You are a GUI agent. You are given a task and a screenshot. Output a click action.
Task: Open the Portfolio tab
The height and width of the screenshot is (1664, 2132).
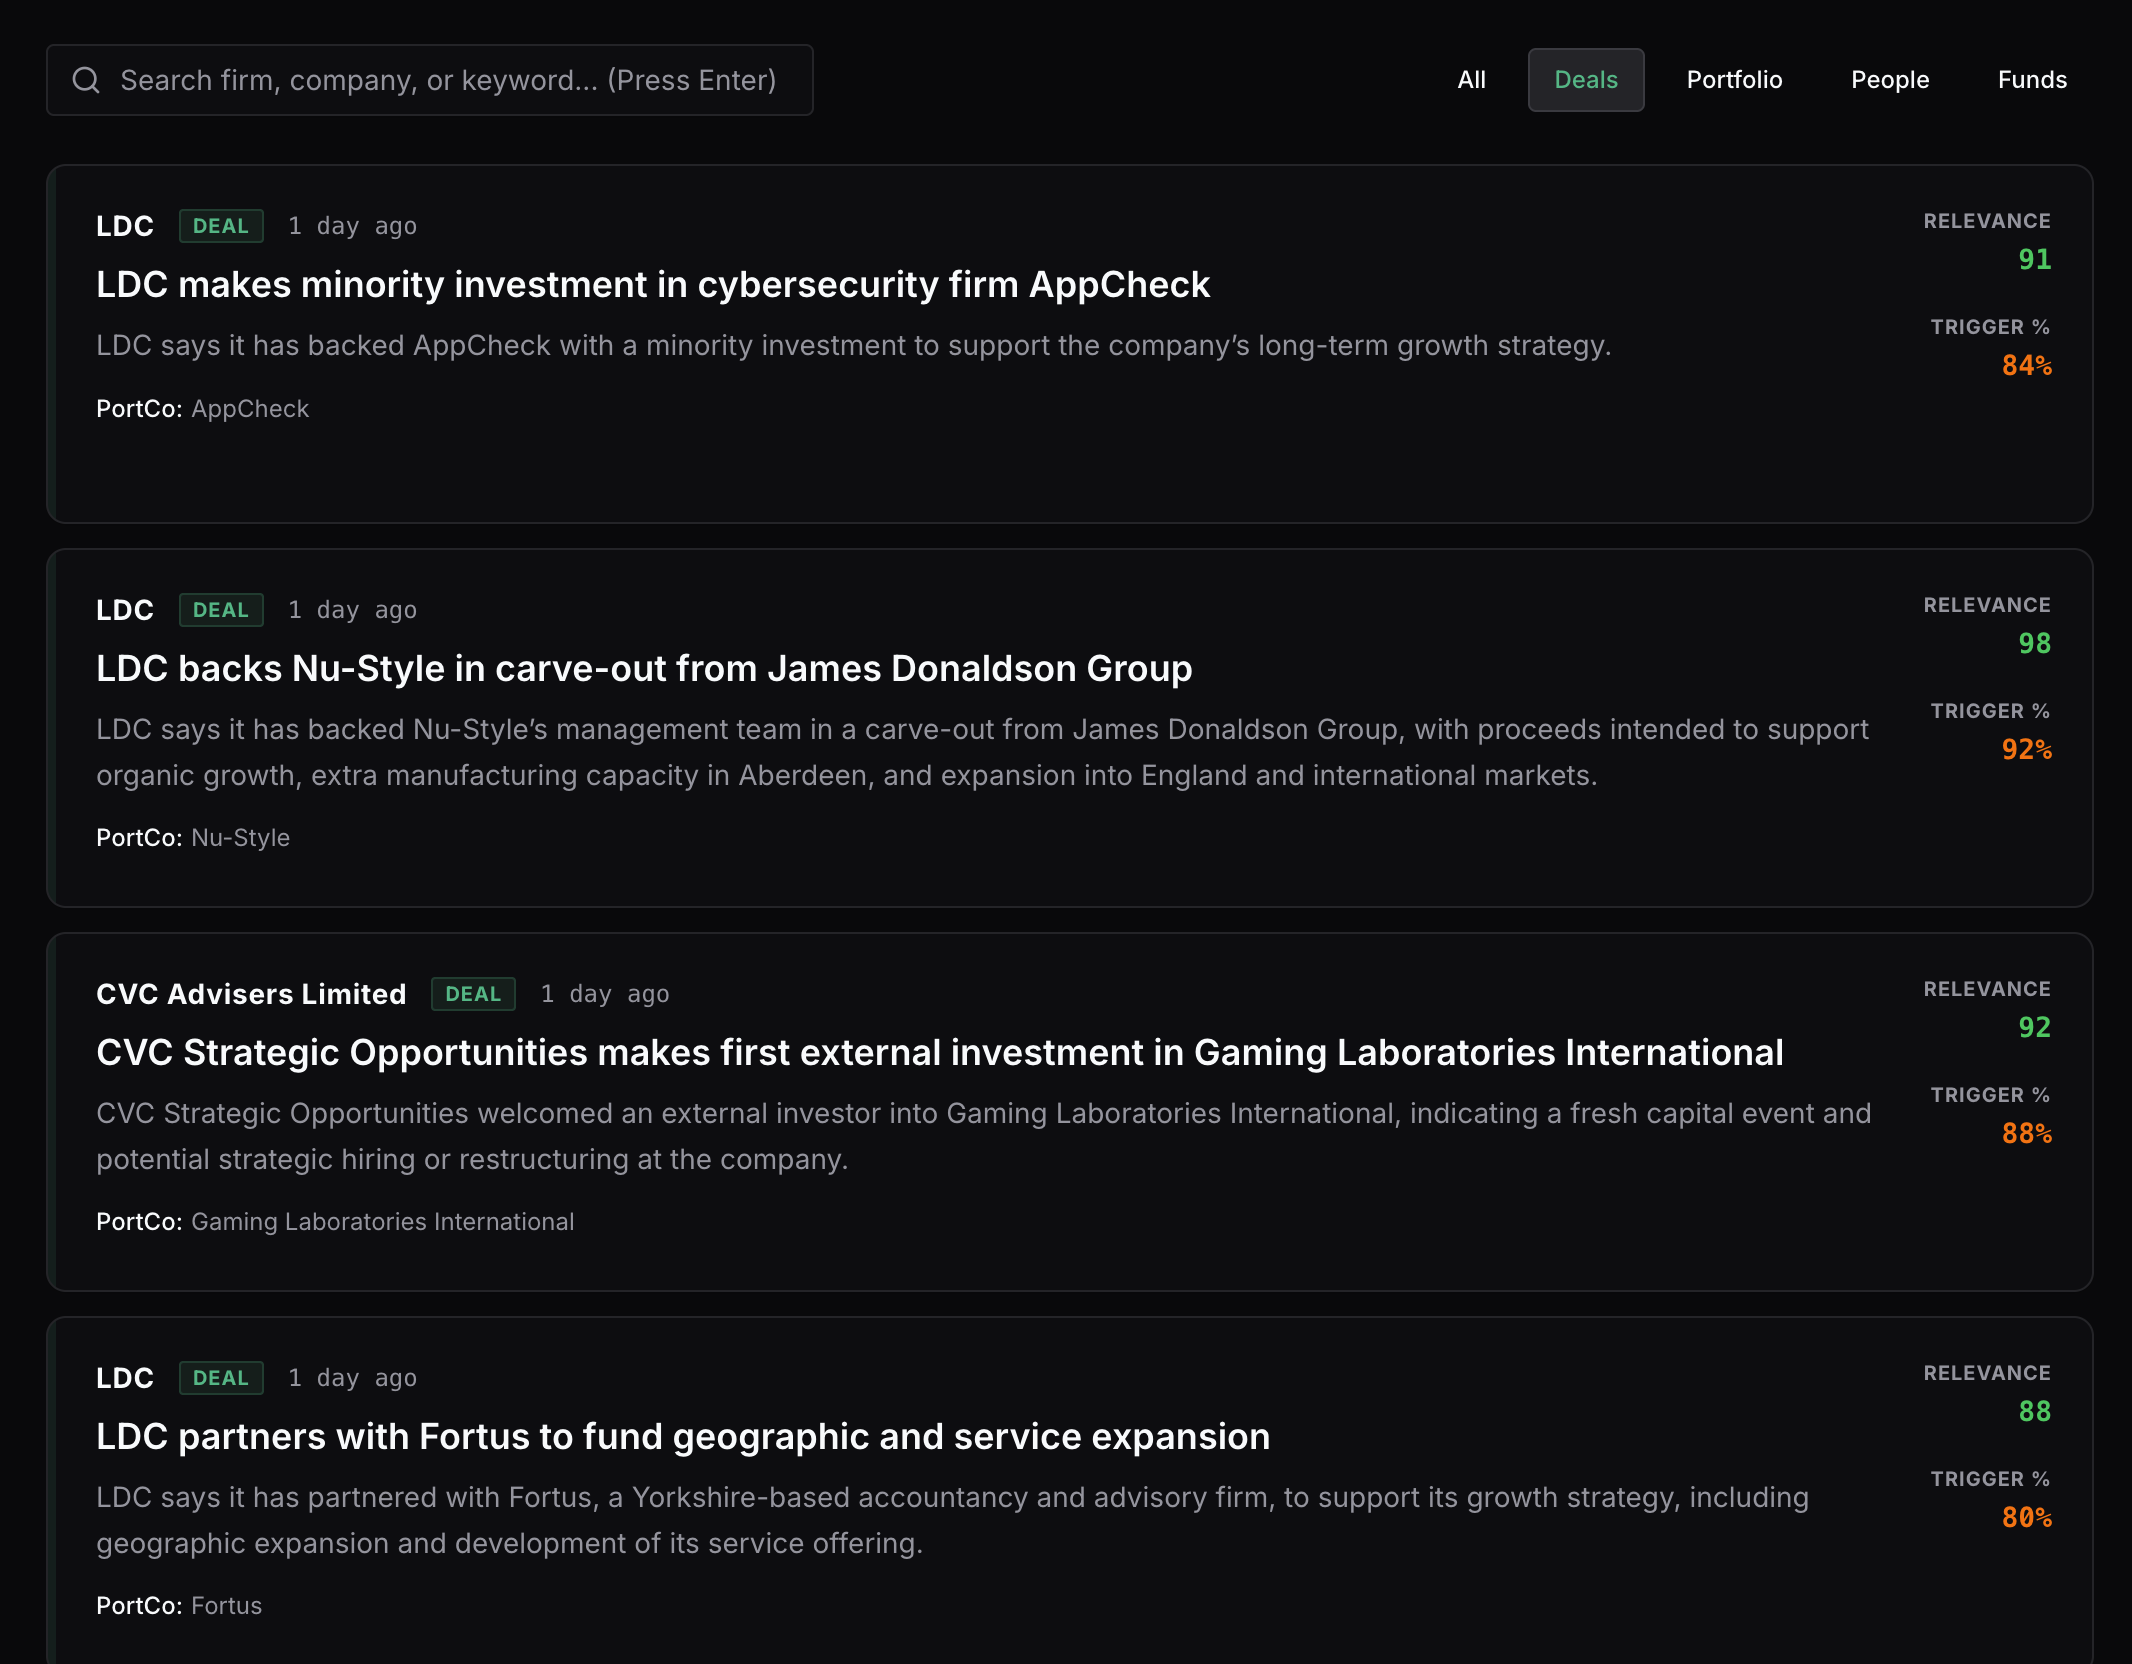pos(1734,80)
